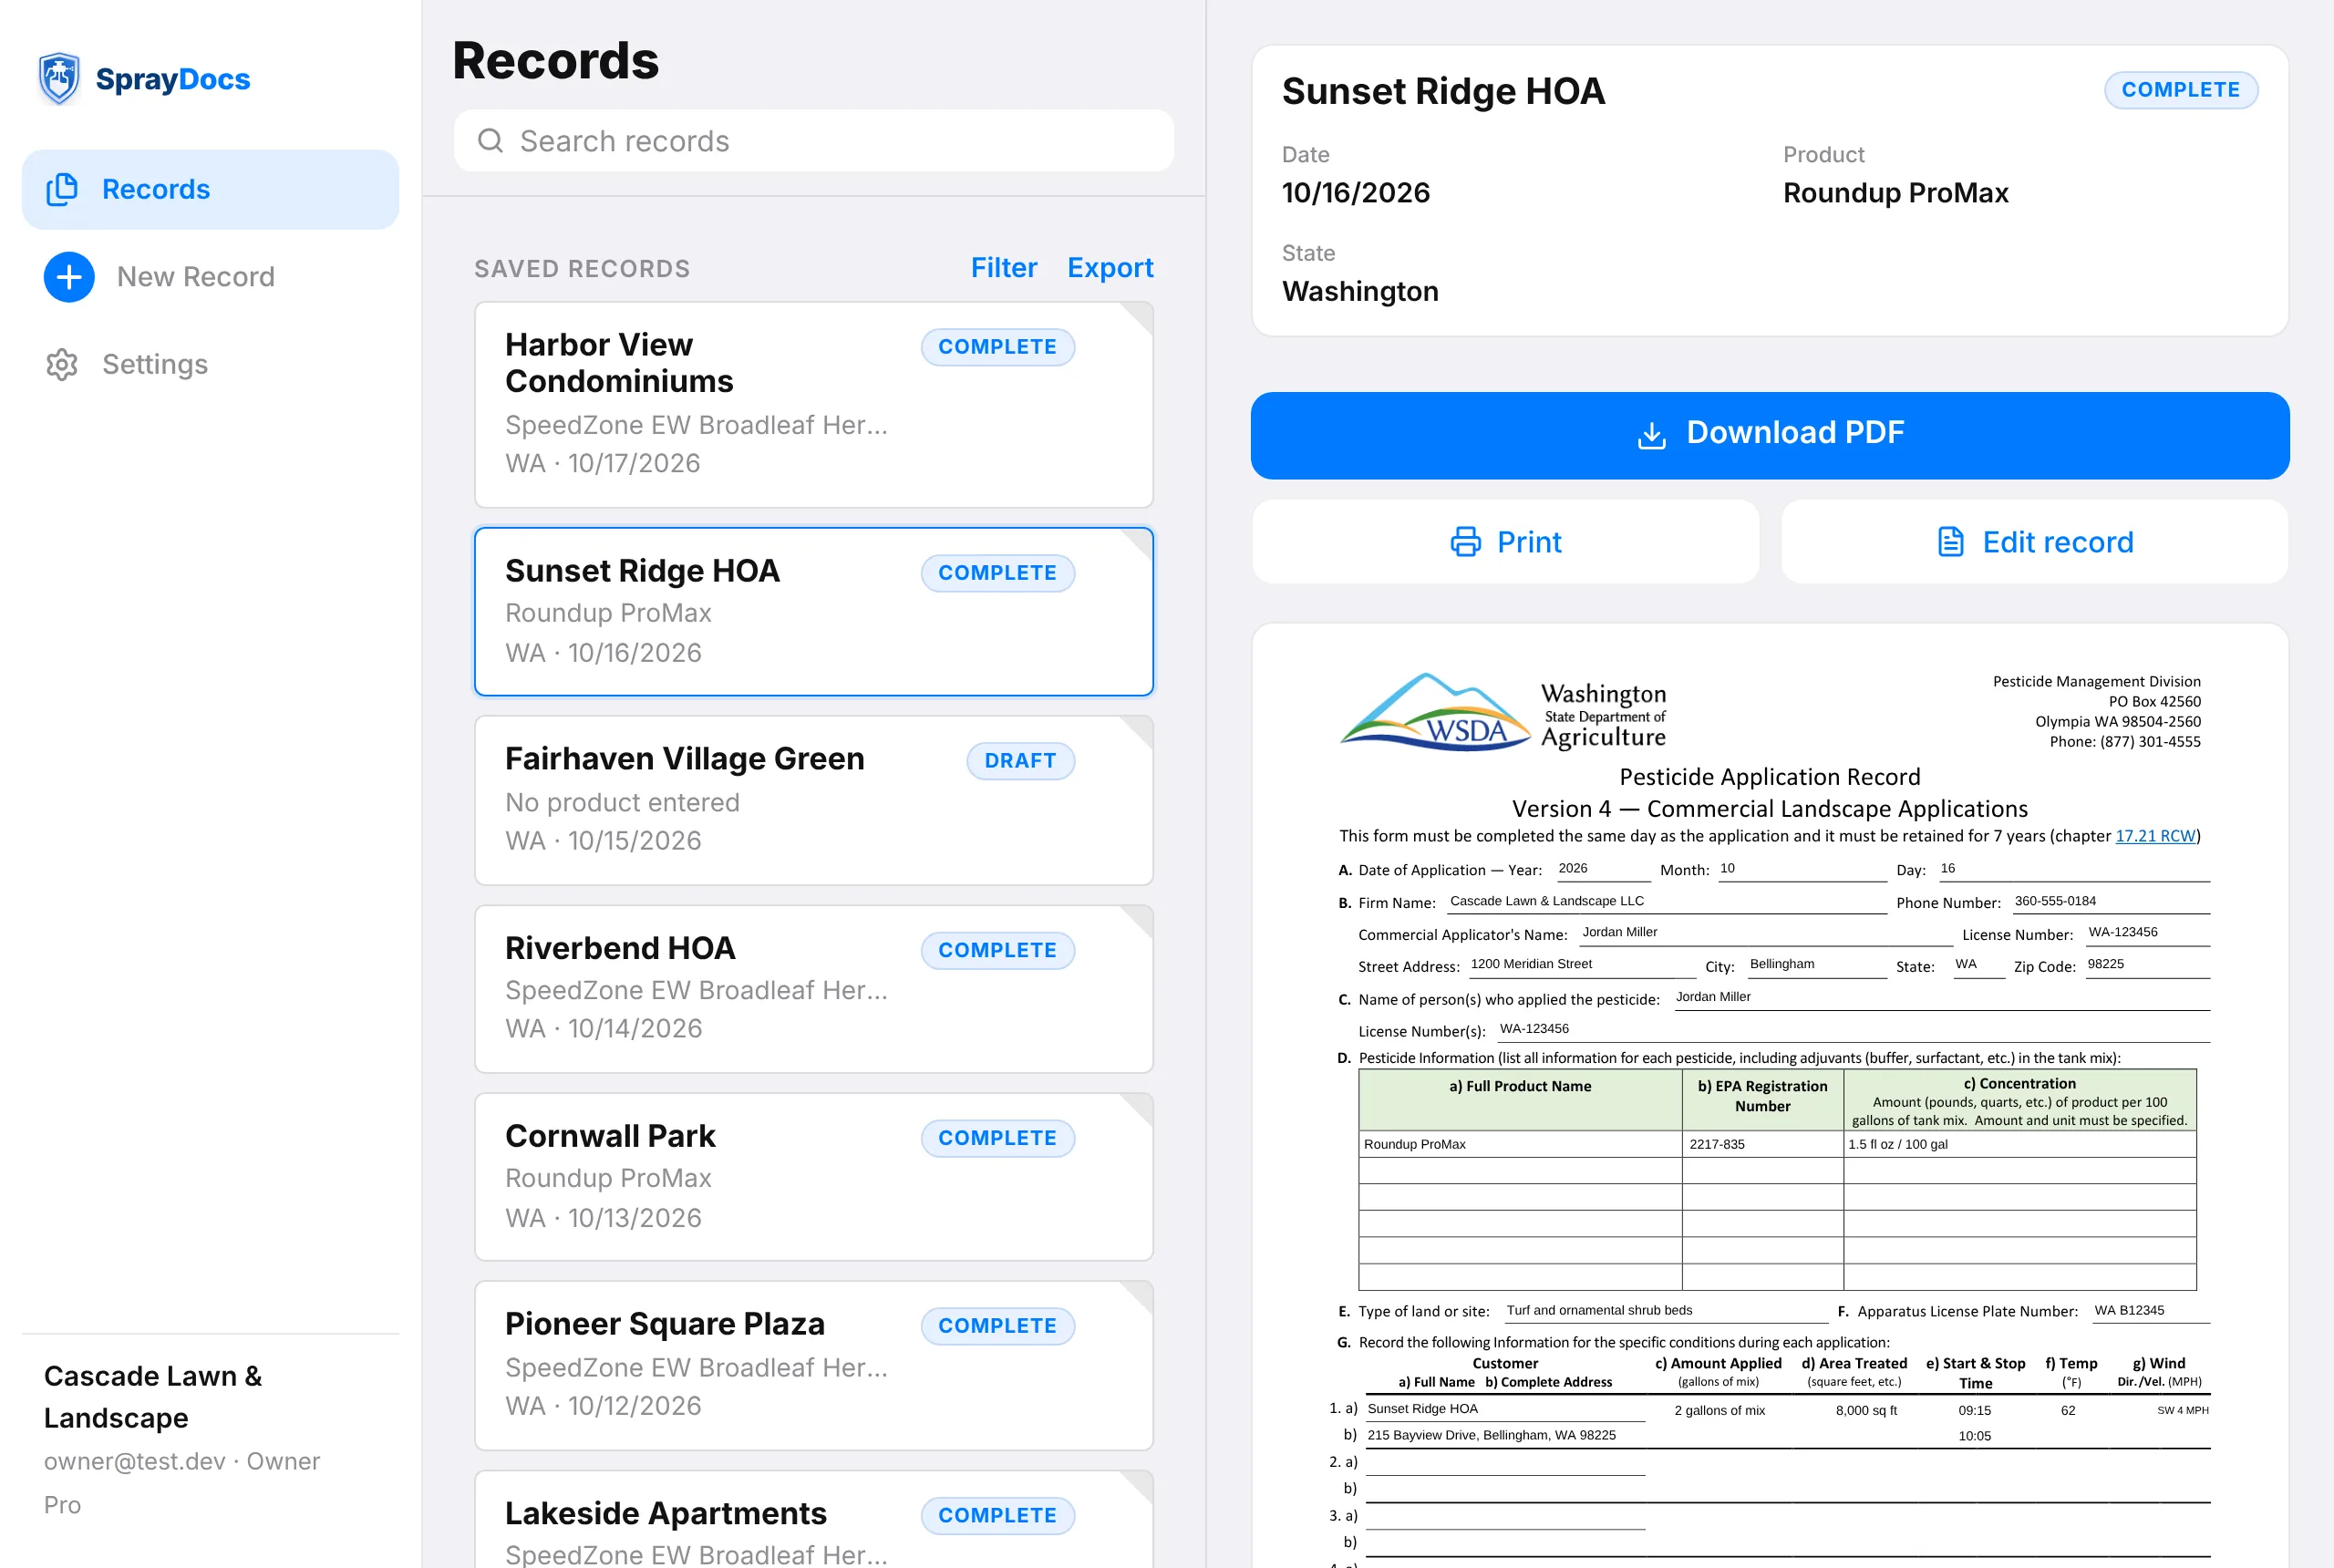Image resolution: width=2334 pixels, height=1568 pixels.
Task: Click EPA number '2217-835' in the form table
Action: 1716,1144
